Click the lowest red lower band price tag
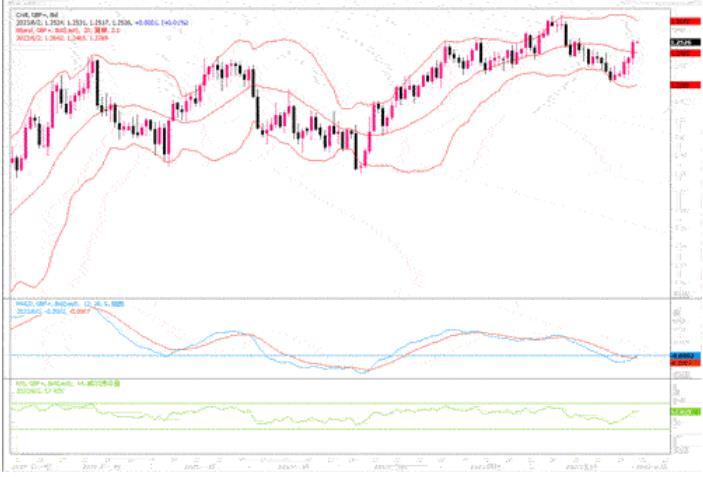This screenshot has height=477, width=703. (683, 86)
